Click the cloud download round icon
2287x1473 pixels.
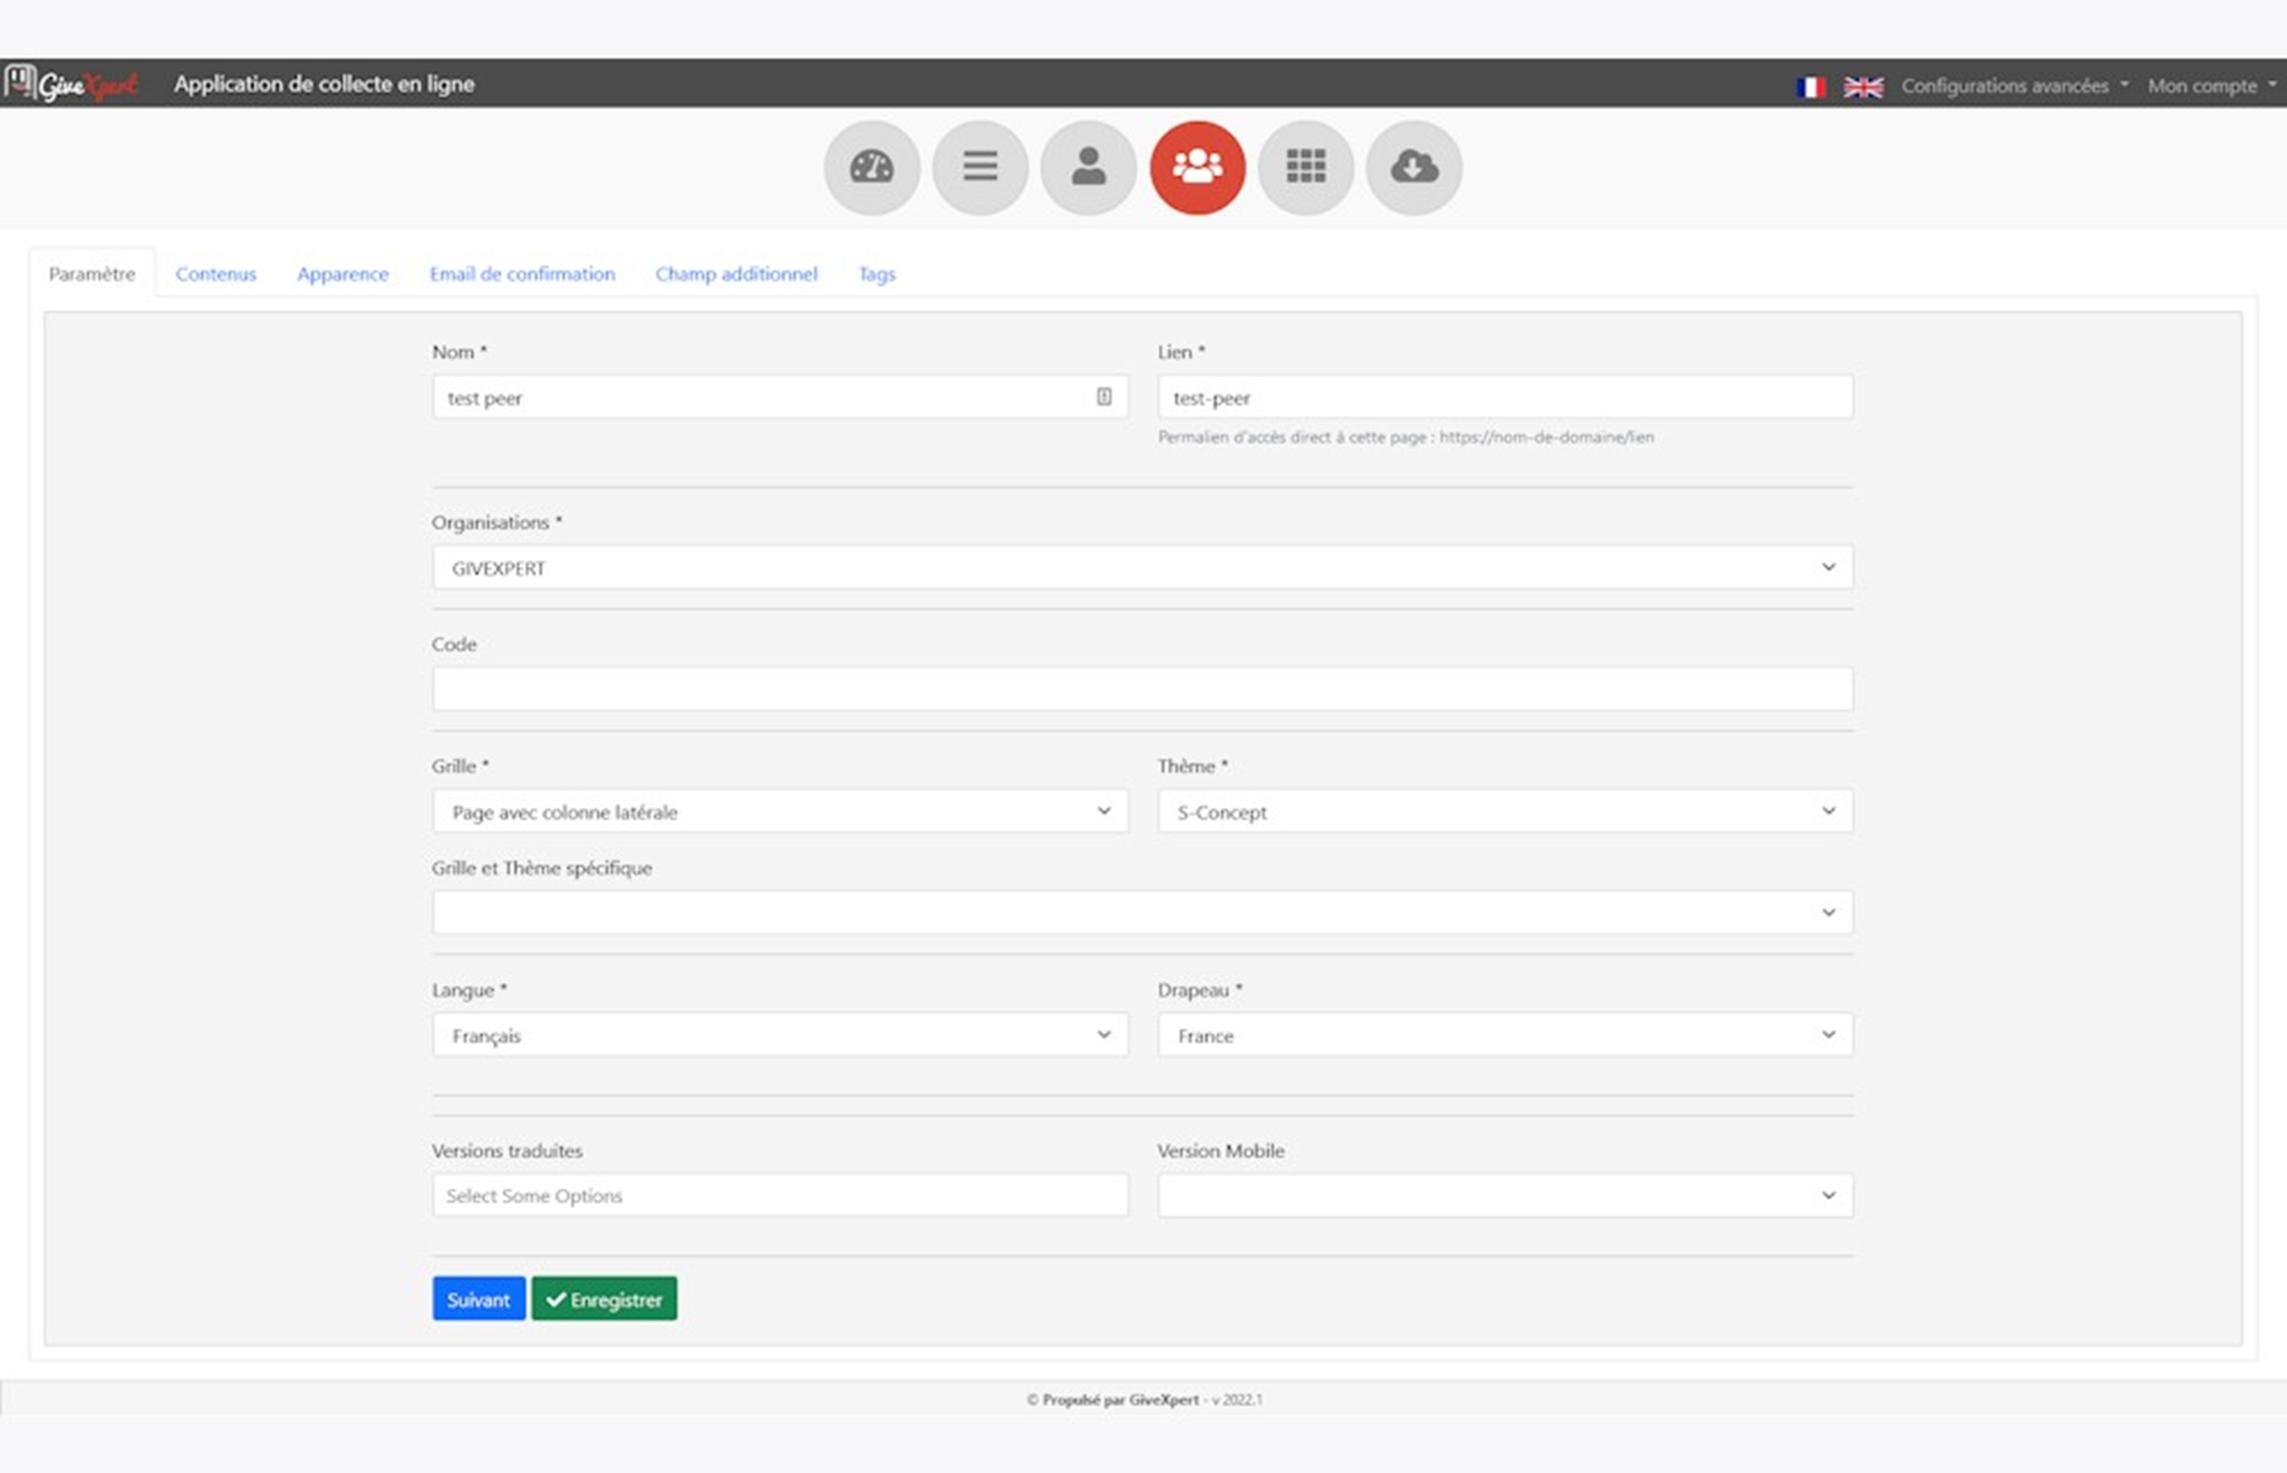click(1414, 167)
